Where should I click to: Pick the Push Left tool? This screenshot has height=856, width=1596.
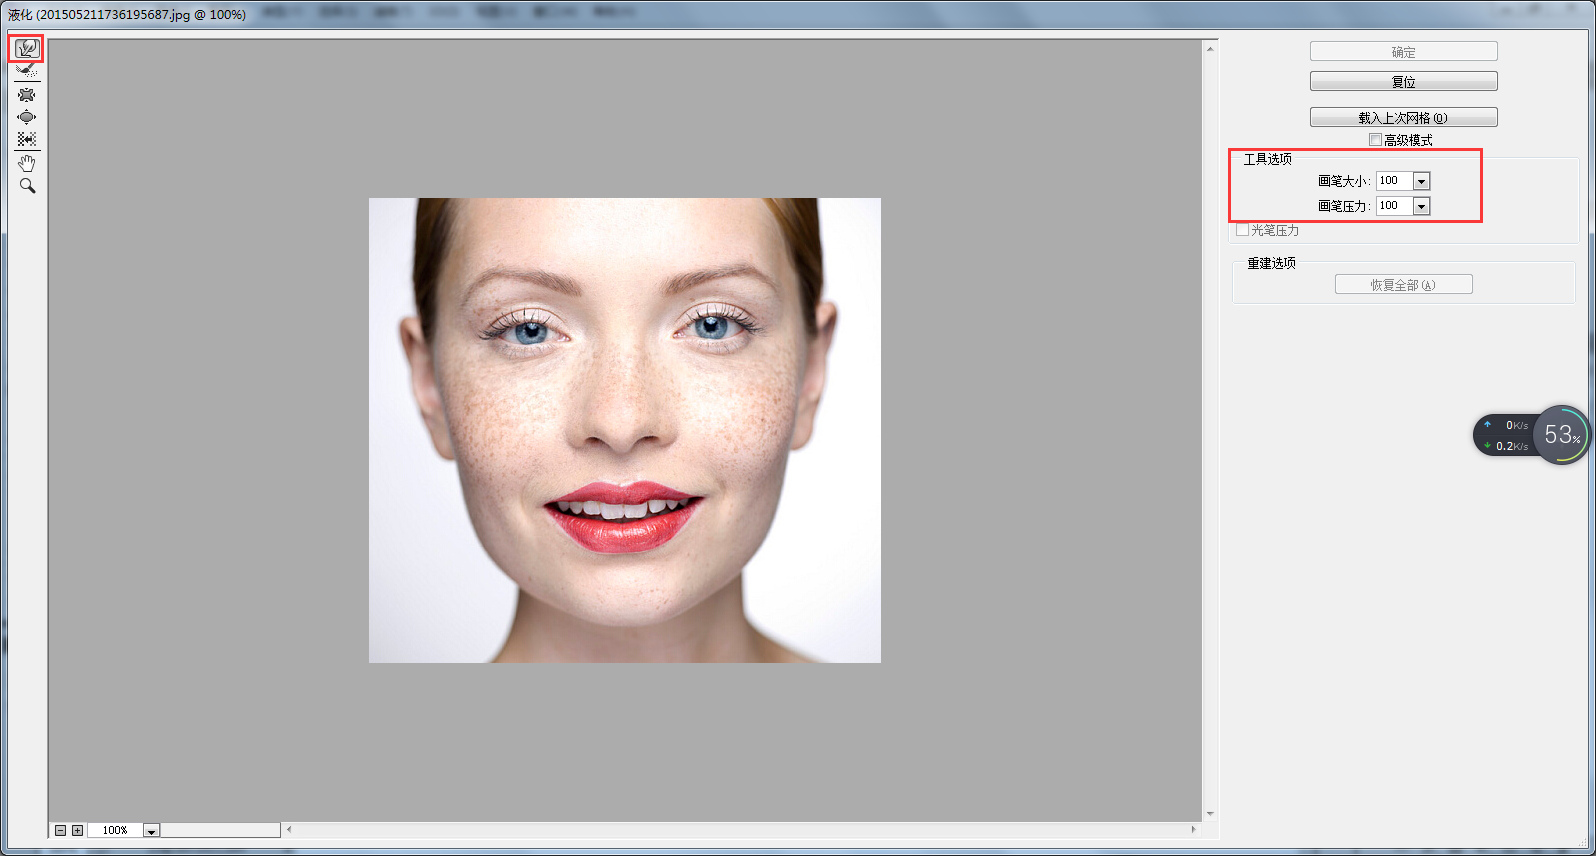point(26,139)
